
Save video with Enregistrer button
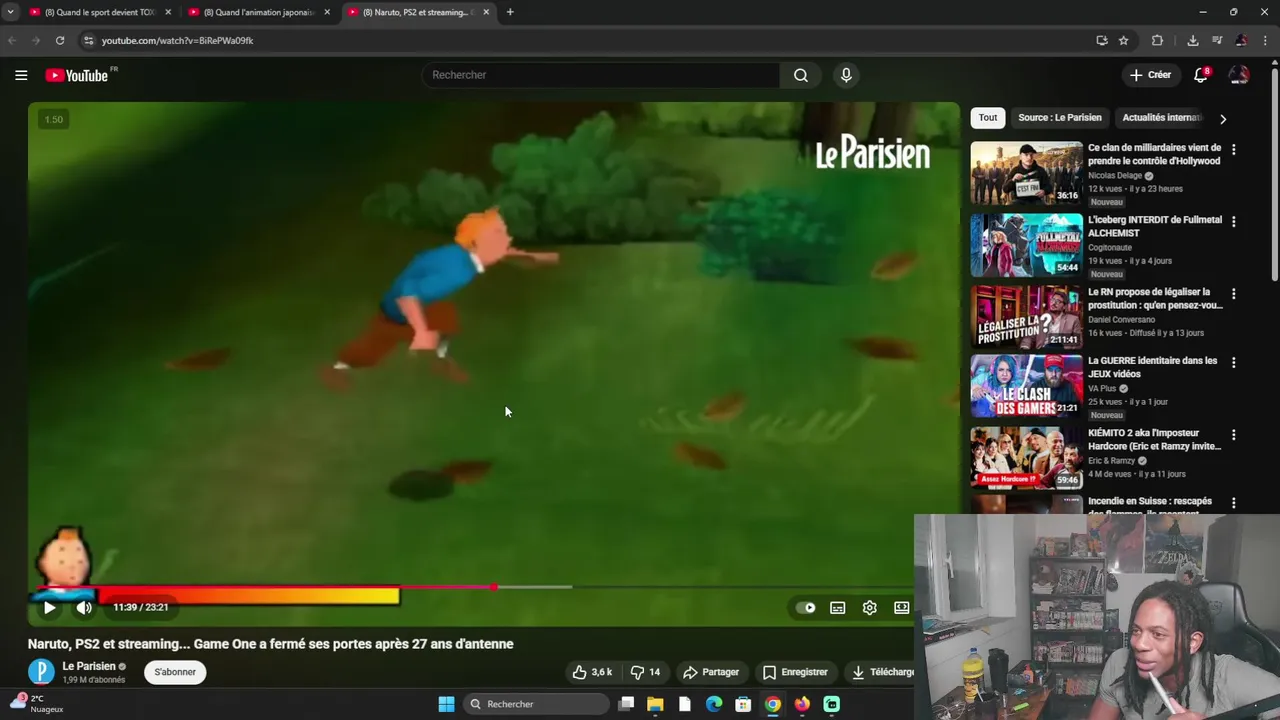pyautogui.click(x=796, y=672)
